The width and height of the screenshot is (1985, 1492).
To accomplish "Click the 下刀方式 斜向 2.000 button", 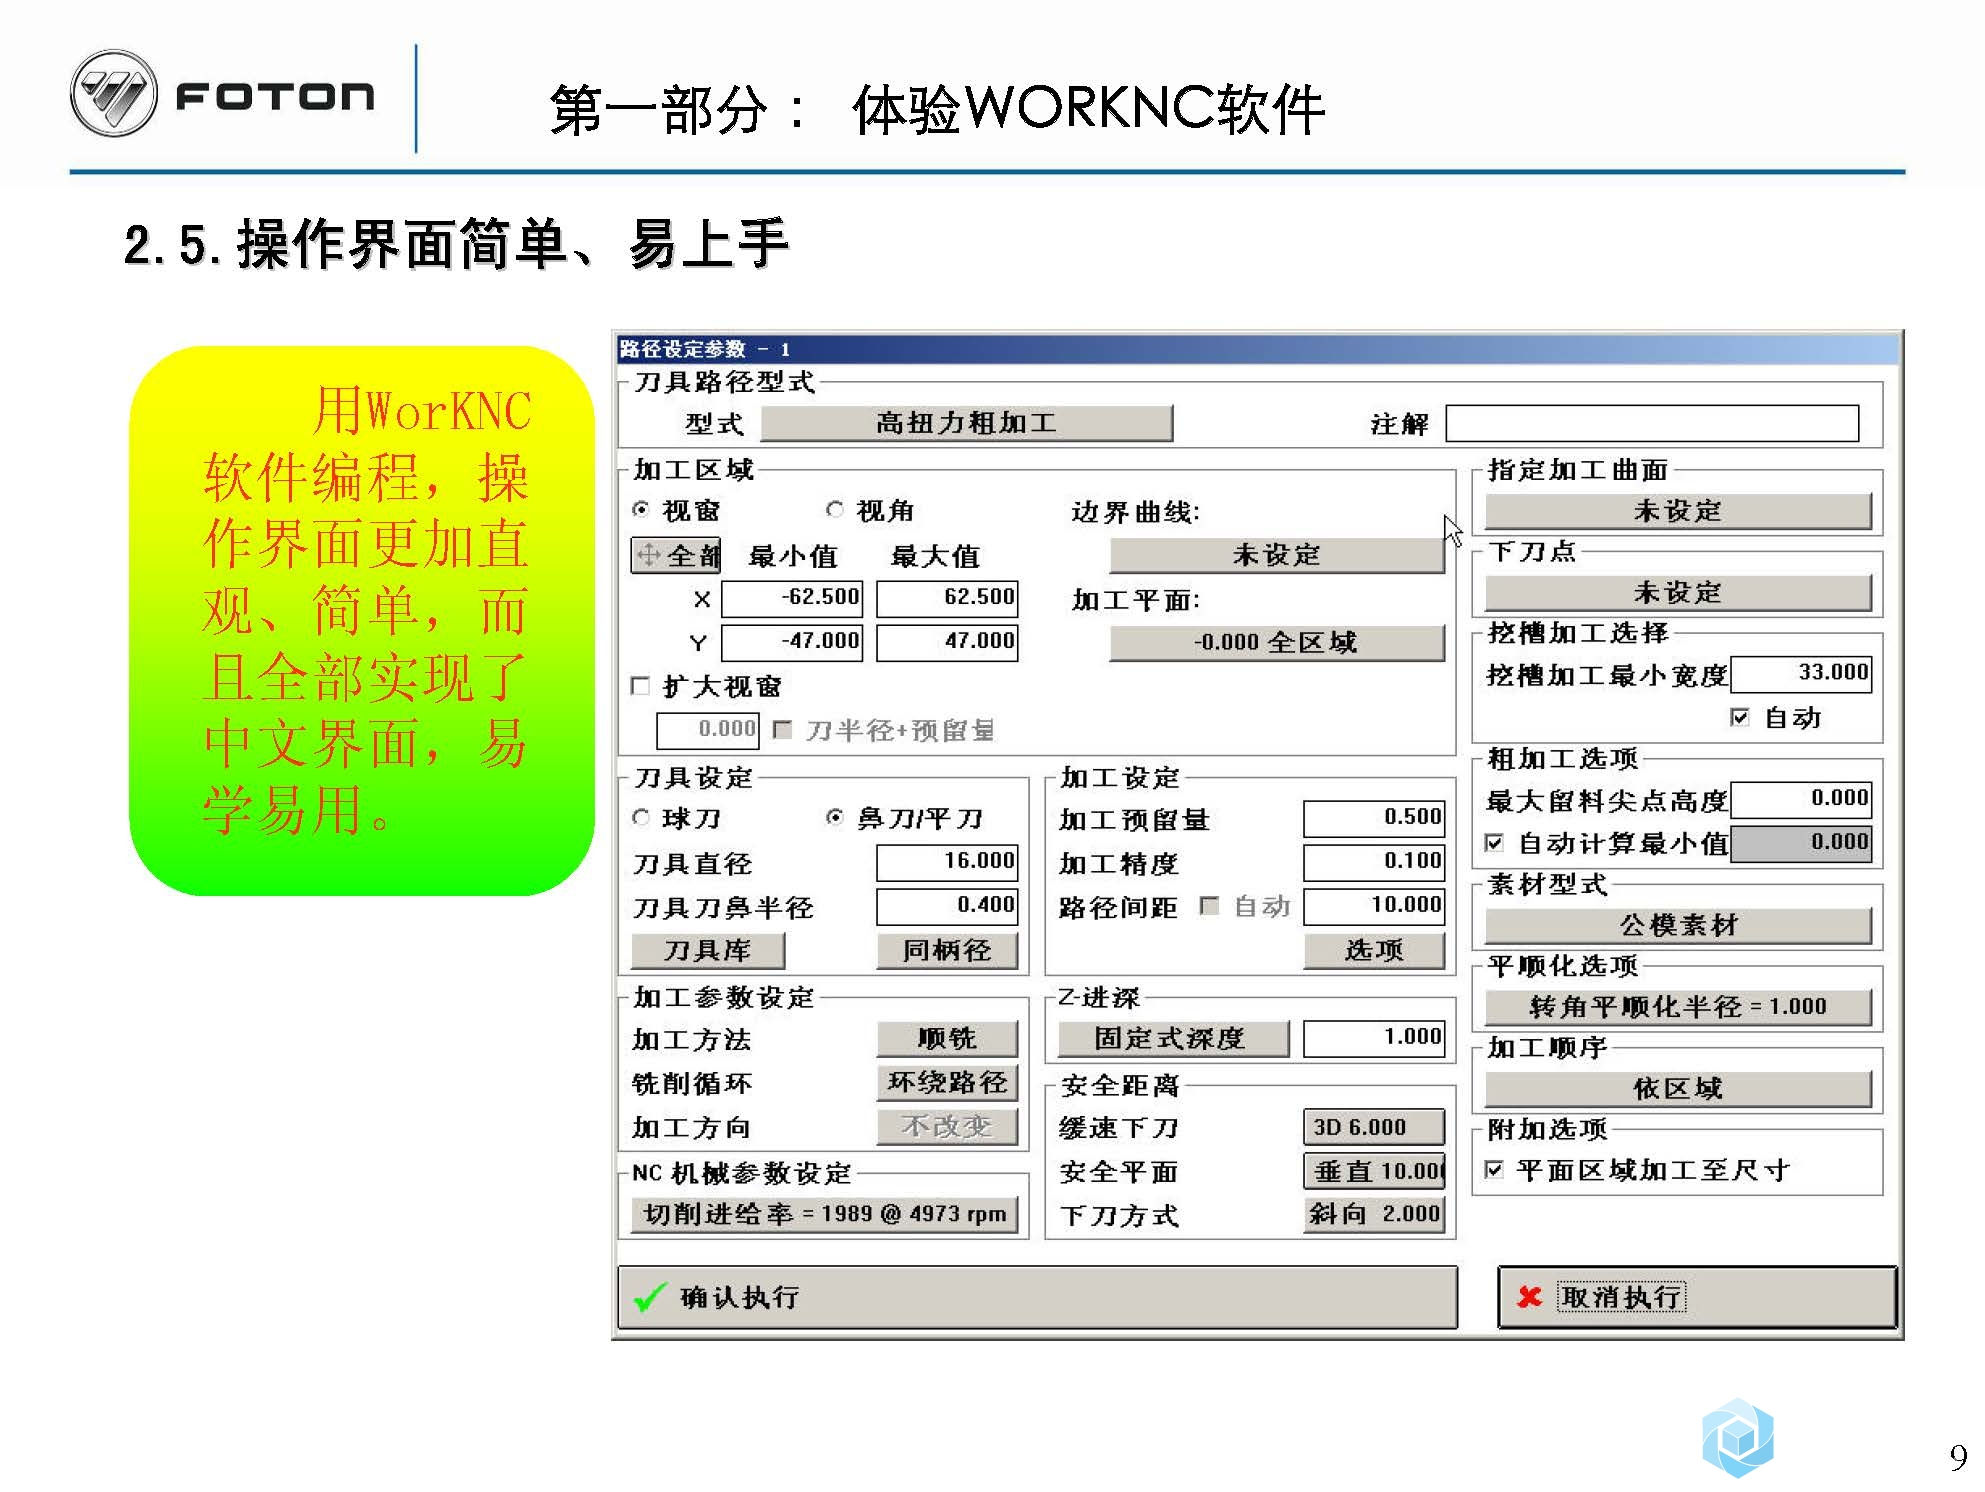I will 1374,1214.
